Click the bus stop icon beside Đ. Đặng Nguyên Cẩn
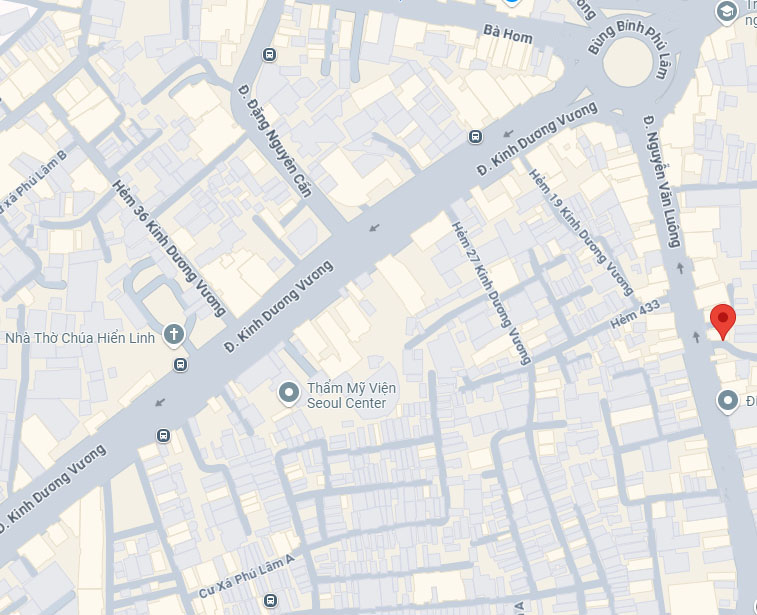The height and width of the screenshot is (615, 757). 269,55
